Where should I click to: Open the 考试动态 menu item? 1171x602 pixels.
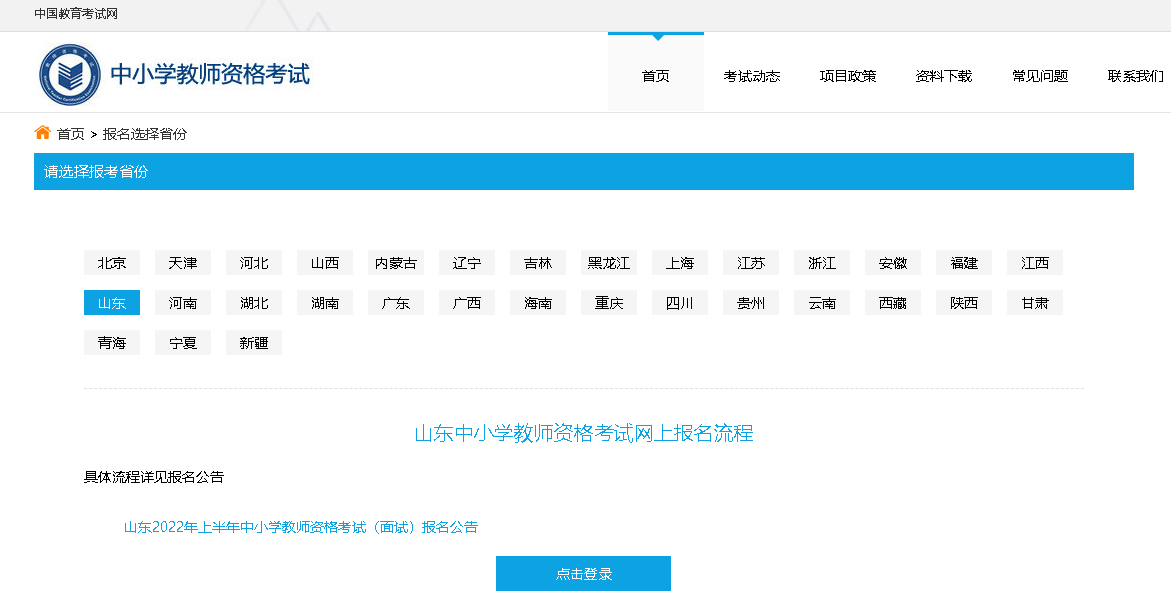pyautogui.click(x=751, y=76)
